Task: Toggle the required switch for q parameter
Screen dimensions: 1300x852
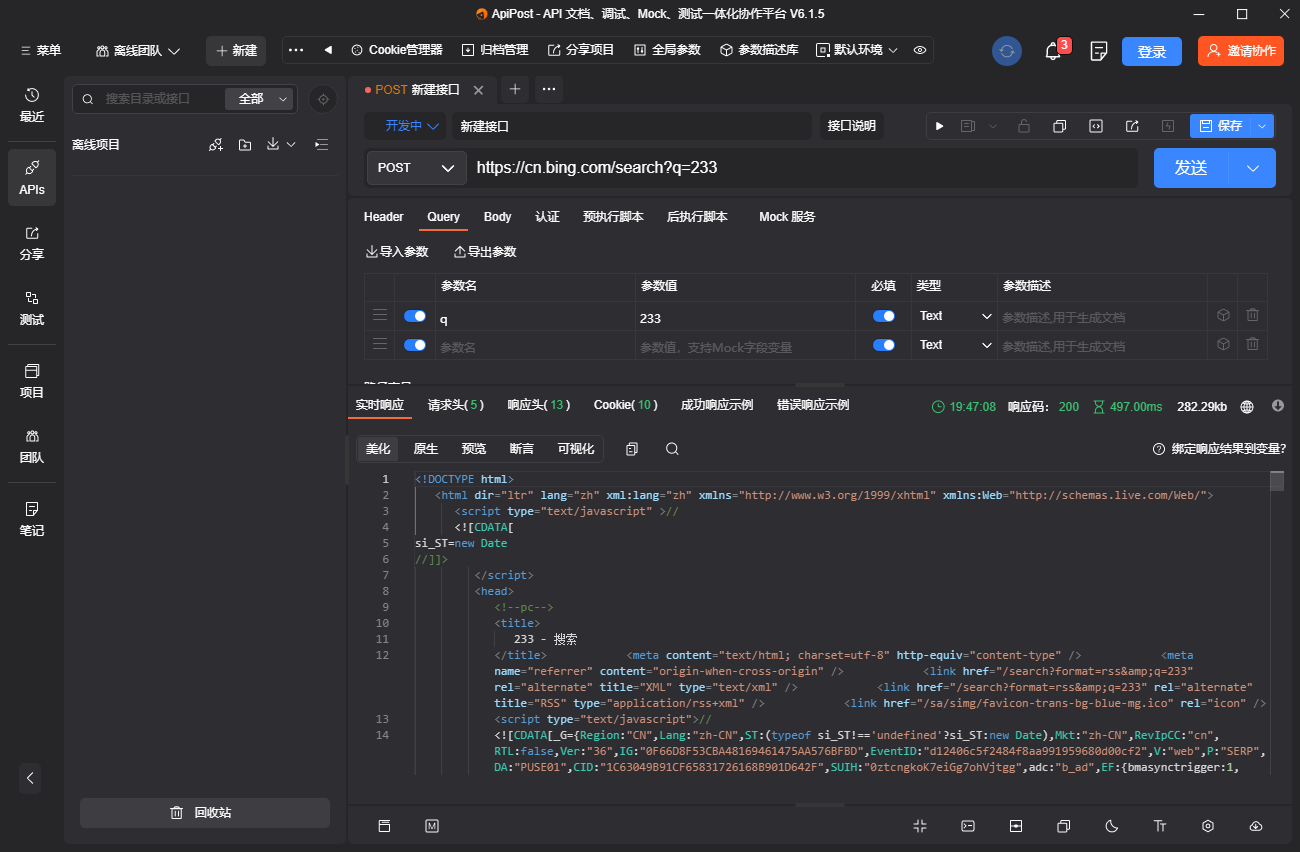Action: (x=884, y=316)
